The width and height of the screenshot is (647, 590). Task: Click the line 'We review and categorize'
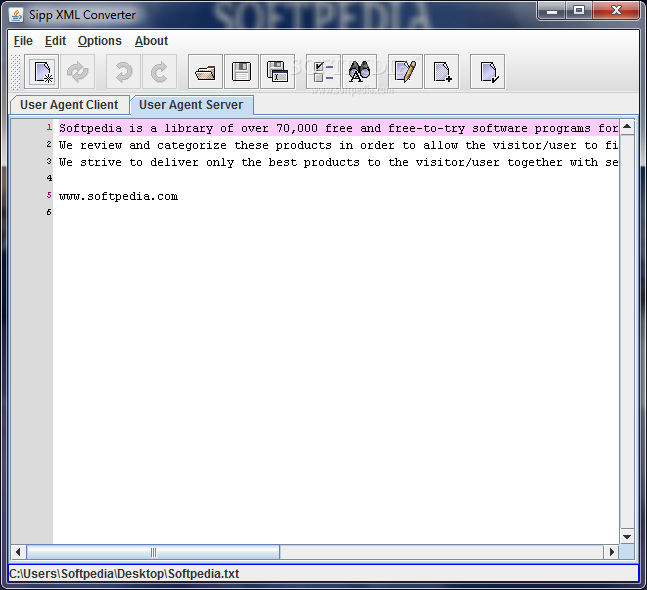338,145
